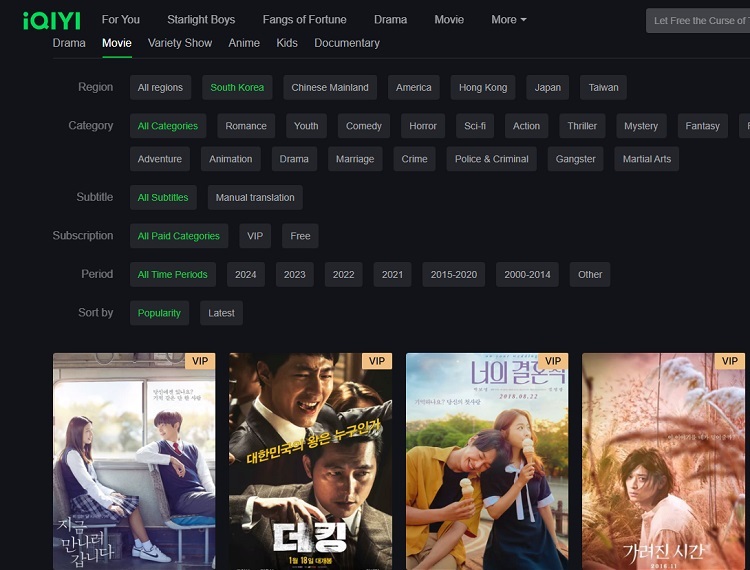Select All Time Periods option
This screenshot has width=750, height=570.
point(173,274)
